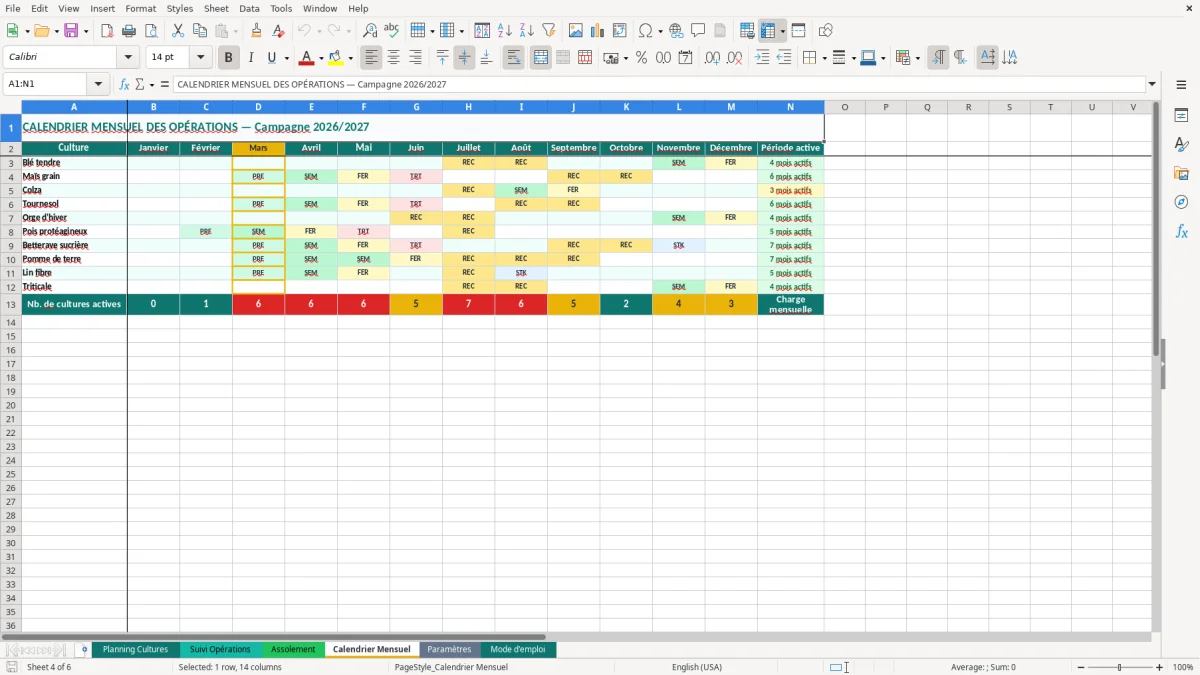Screen dimensions: 1200x675
Task: Cut the selection with the scissors icon
Action: (x=178, y=31)
